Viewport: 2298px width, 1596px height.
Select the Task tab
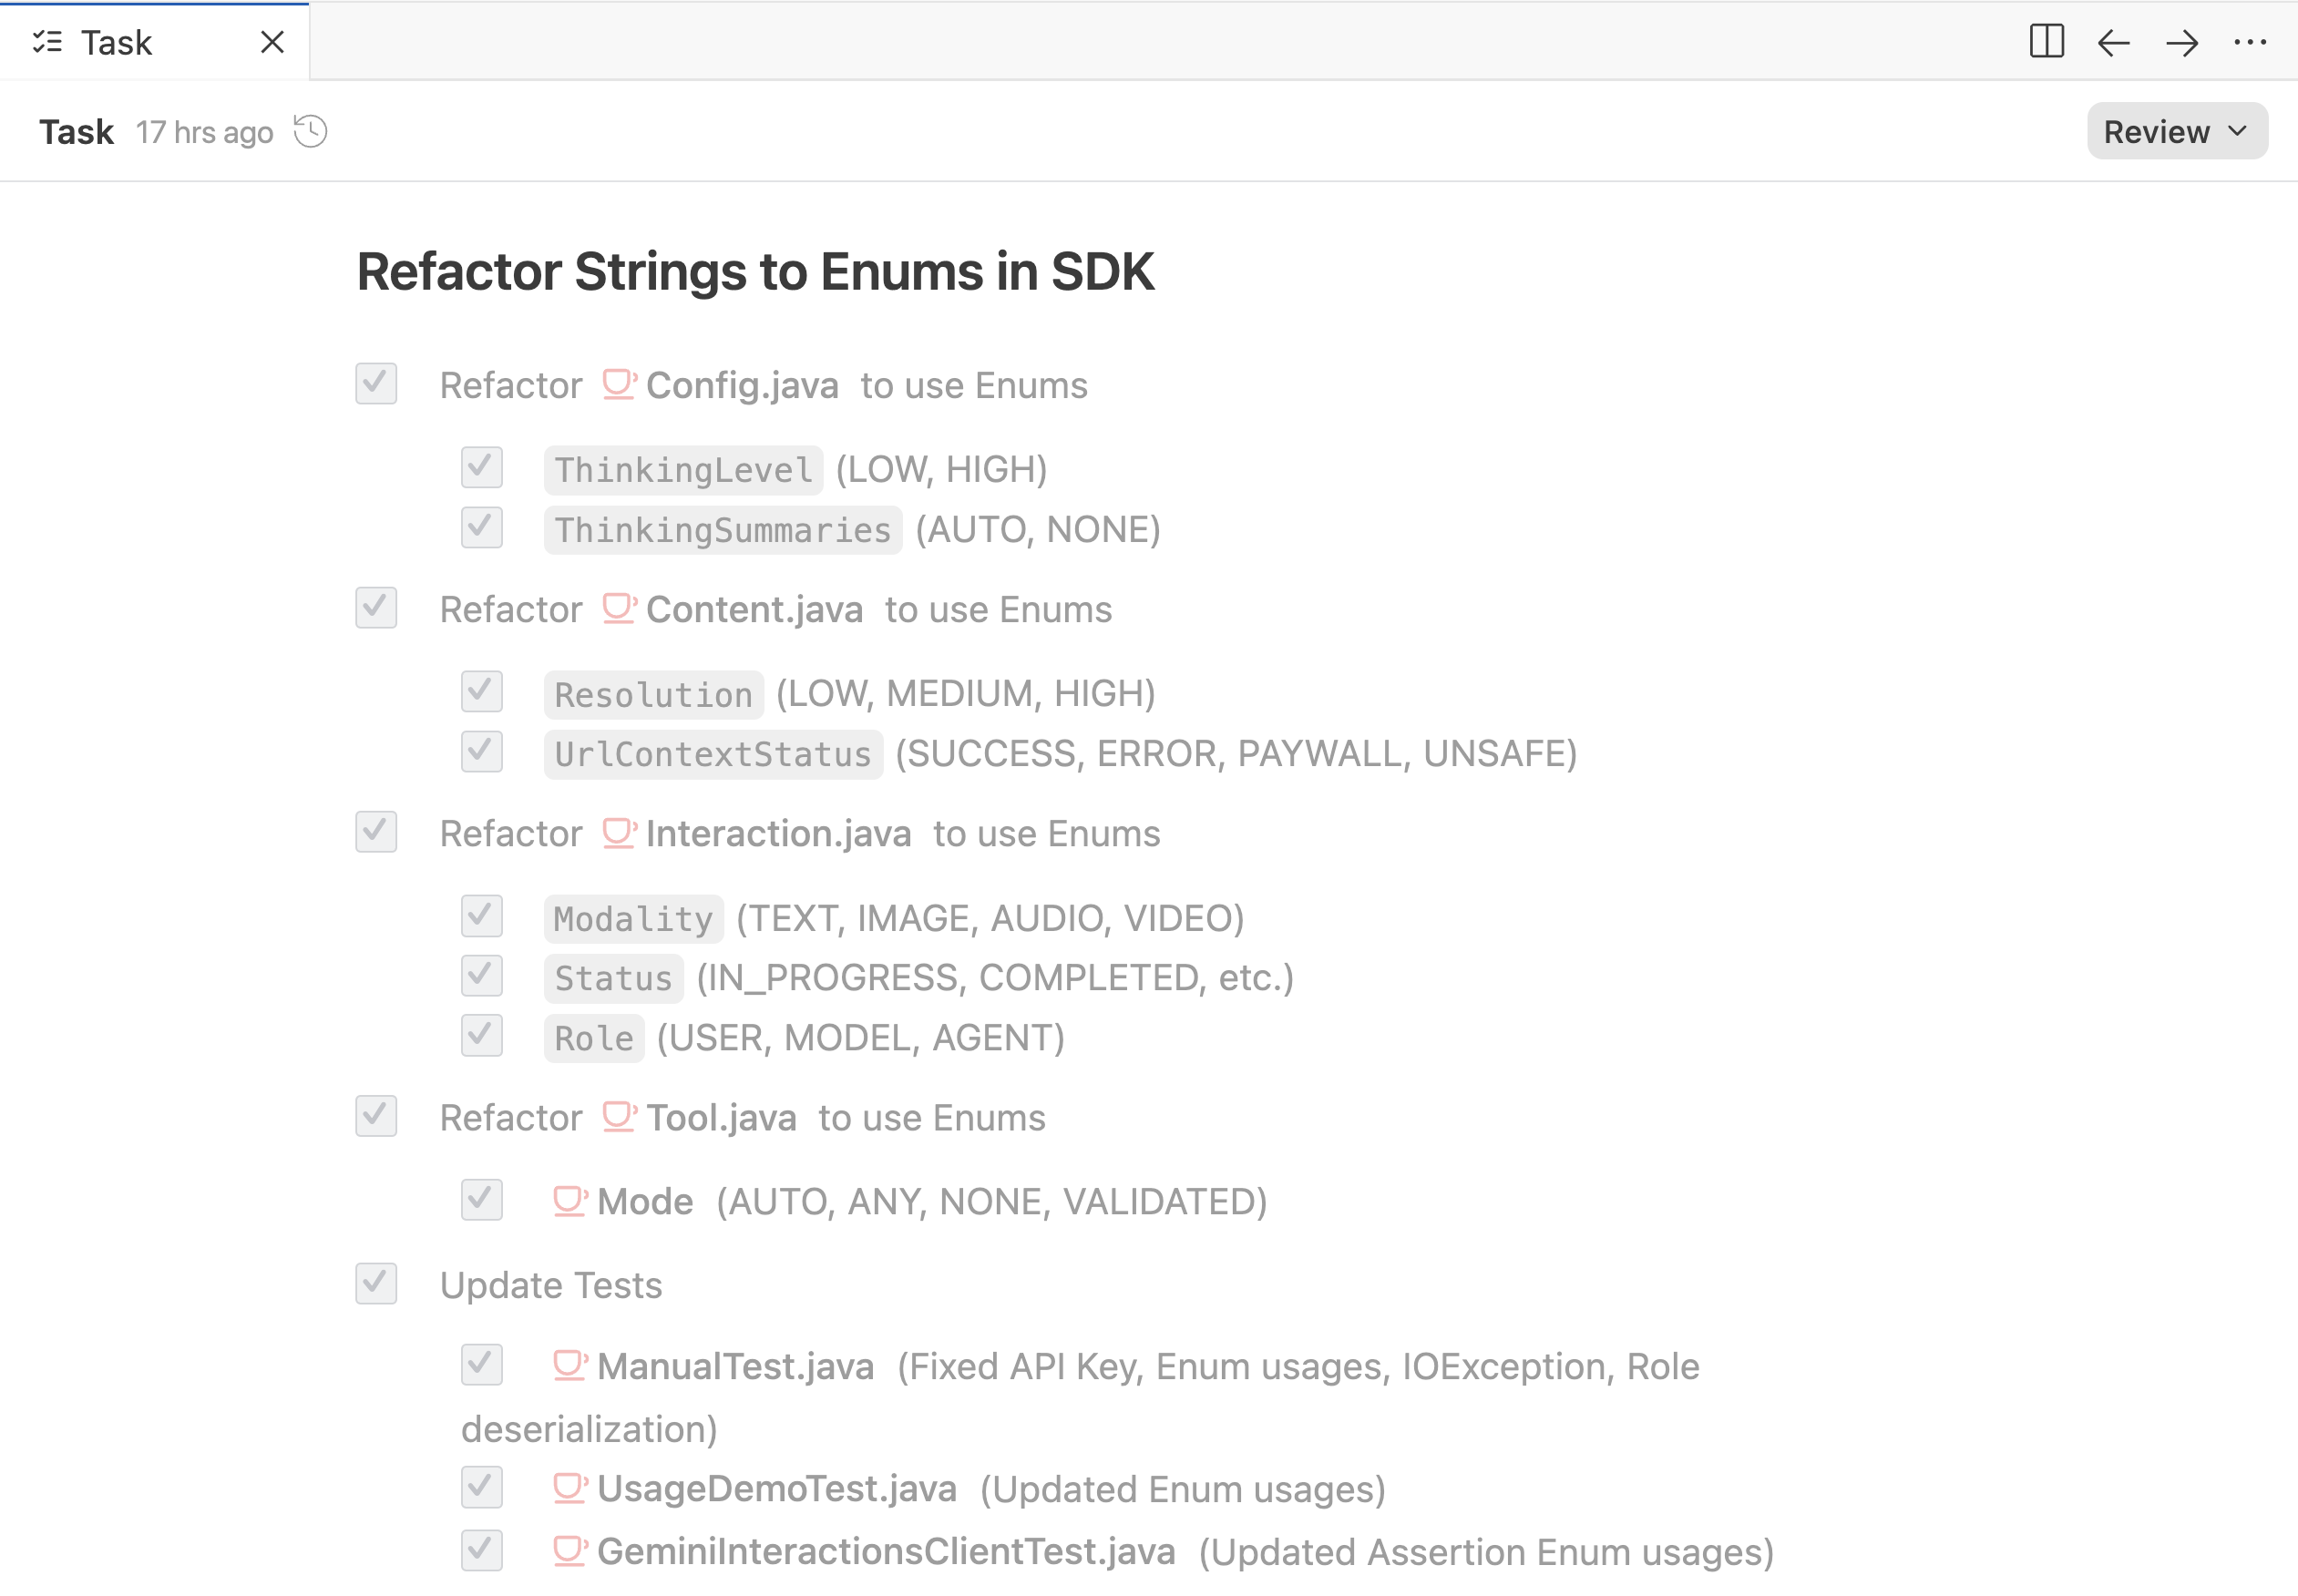click(117, 42)
